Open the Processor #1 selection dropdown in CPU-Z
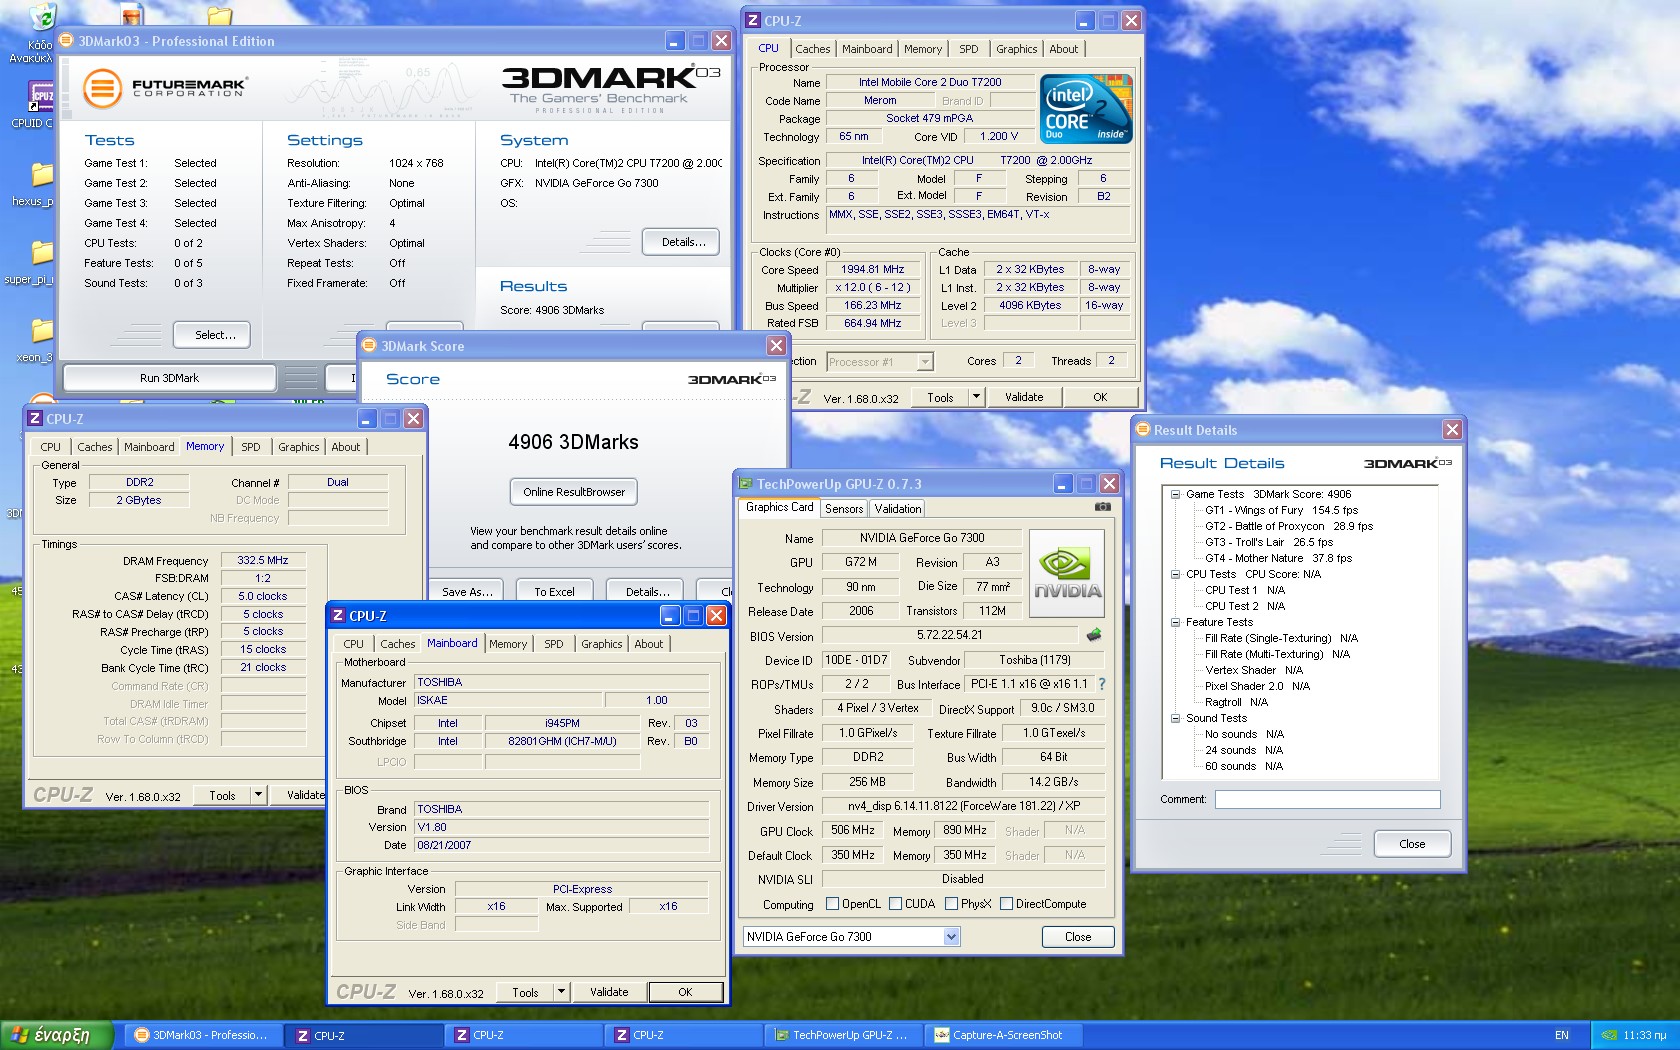 [x=925, y=362]
